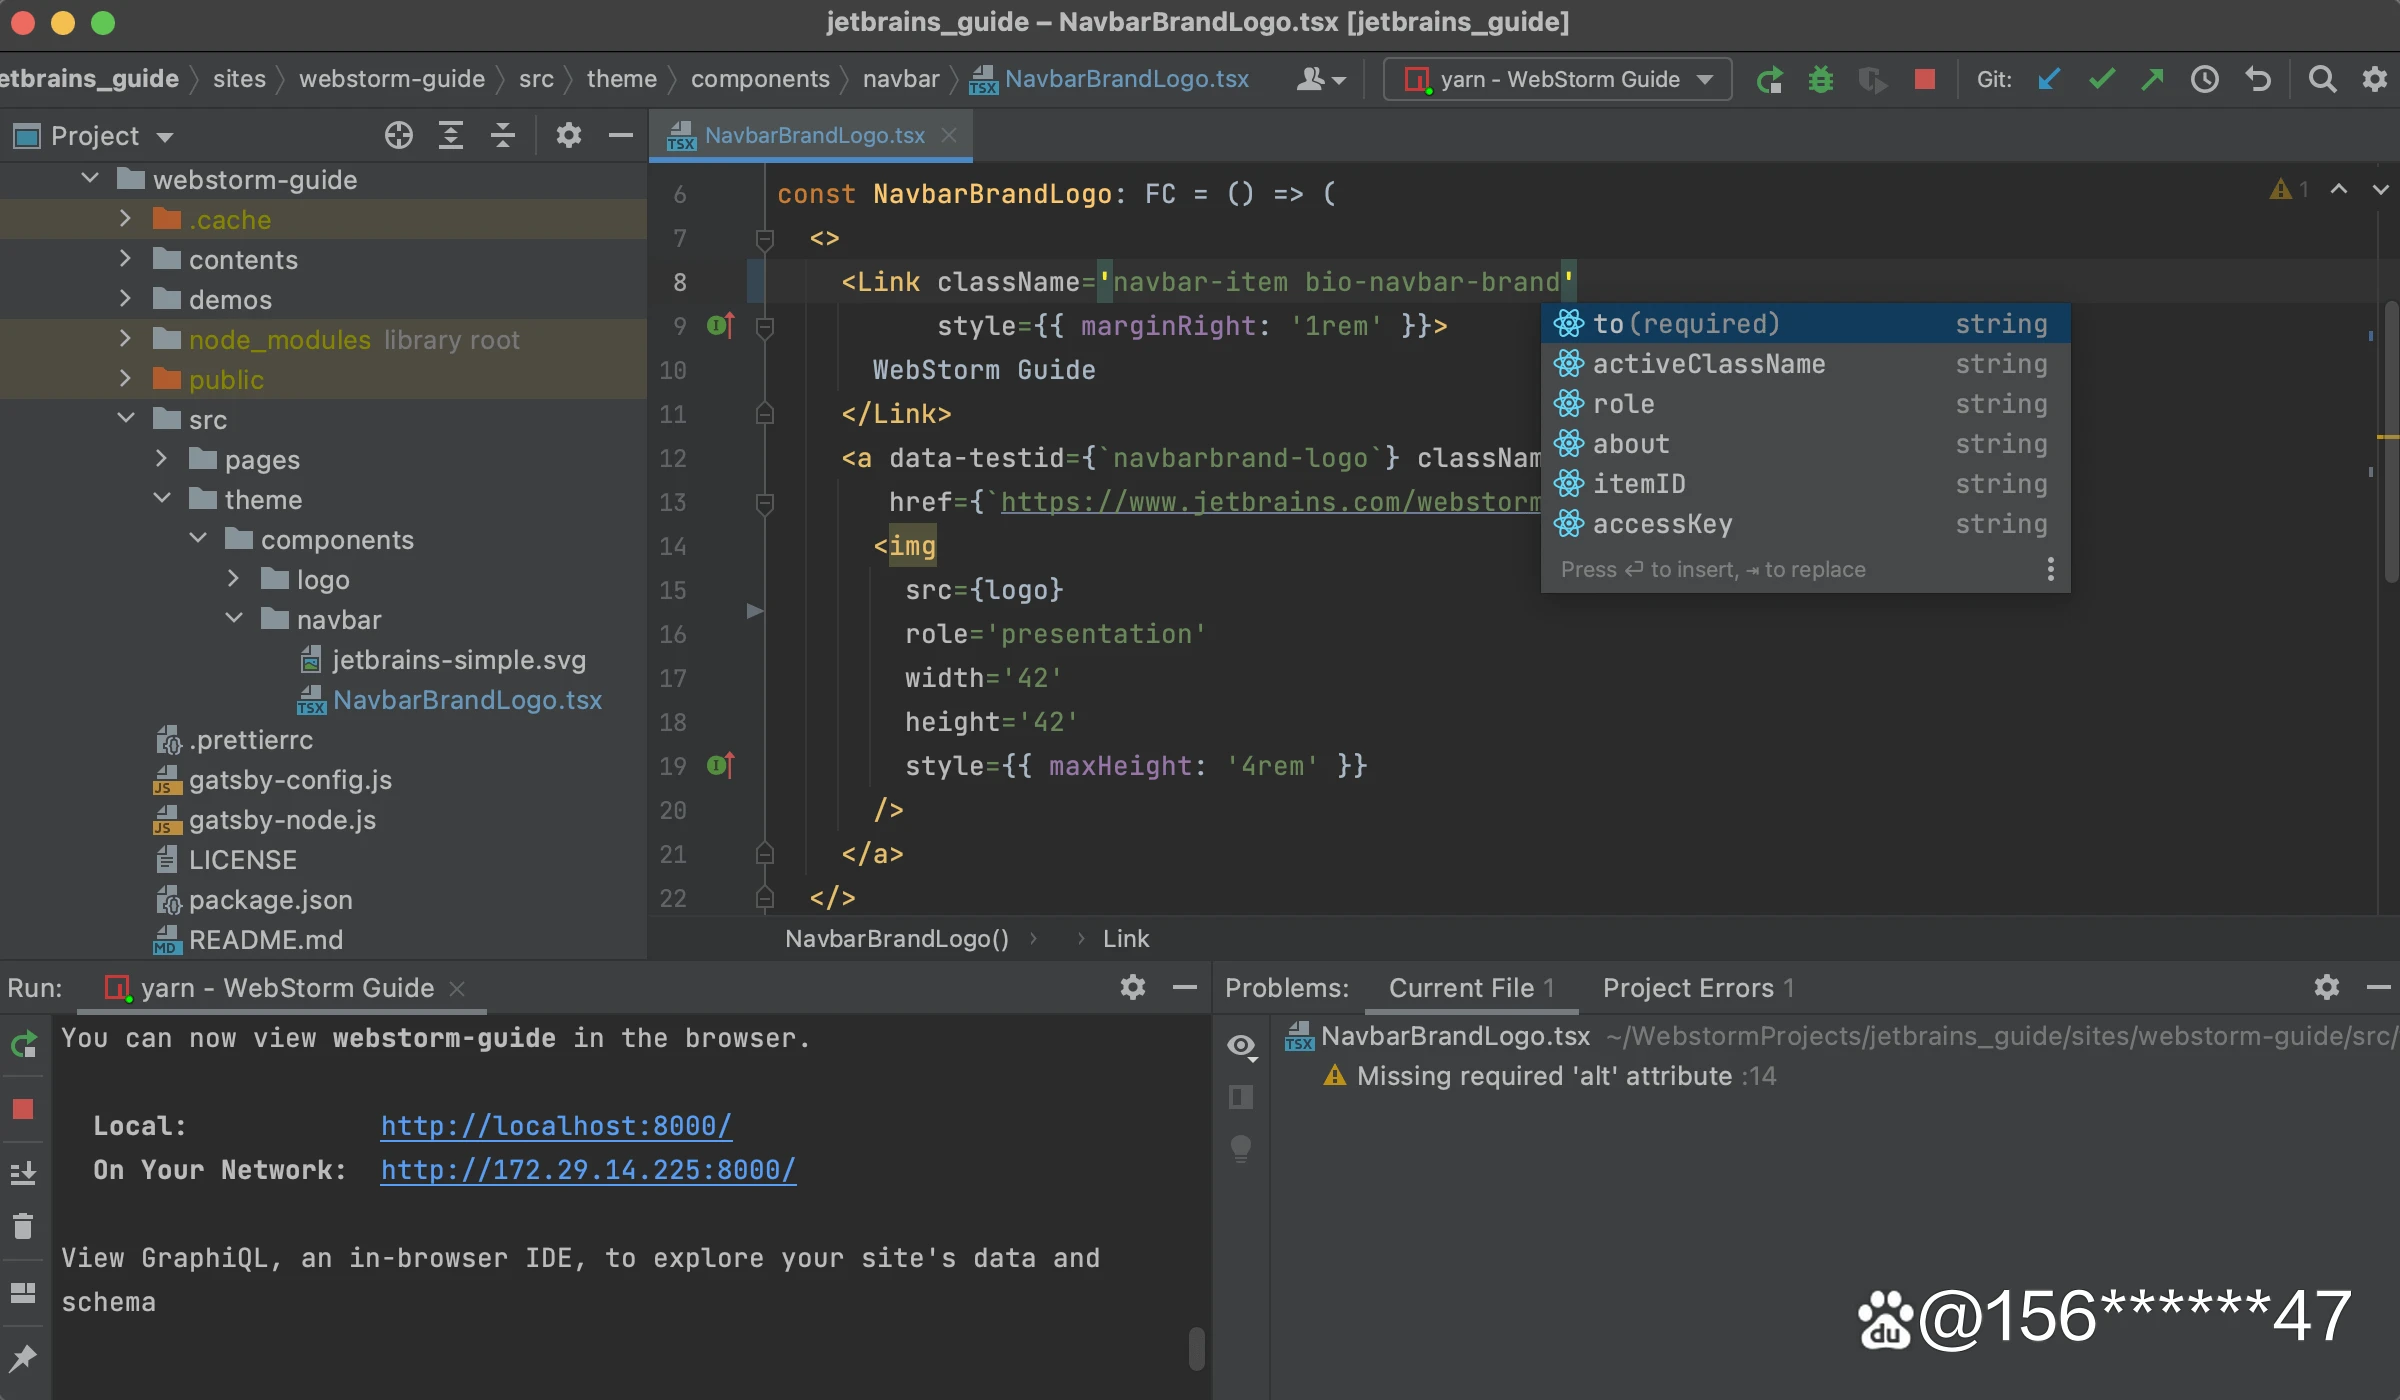
Task: Click the NavbarBrandLogo.tsx tab in editor
Action: tap(812, 133)
